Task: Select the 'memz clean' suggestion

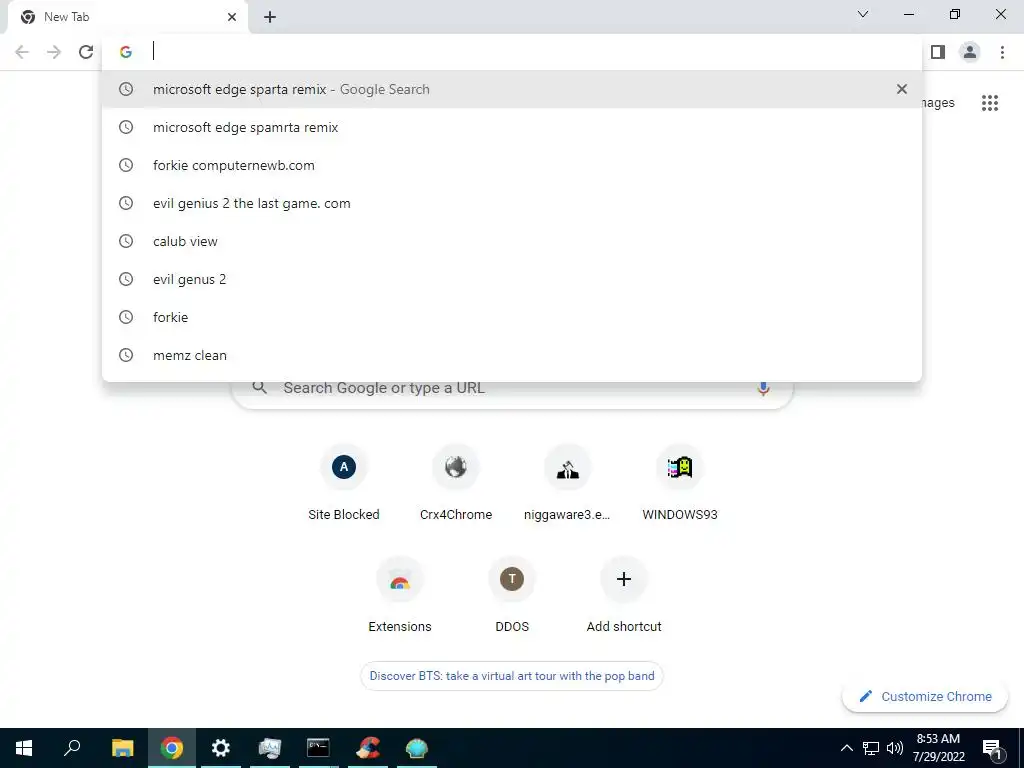Action: (512, 355)
